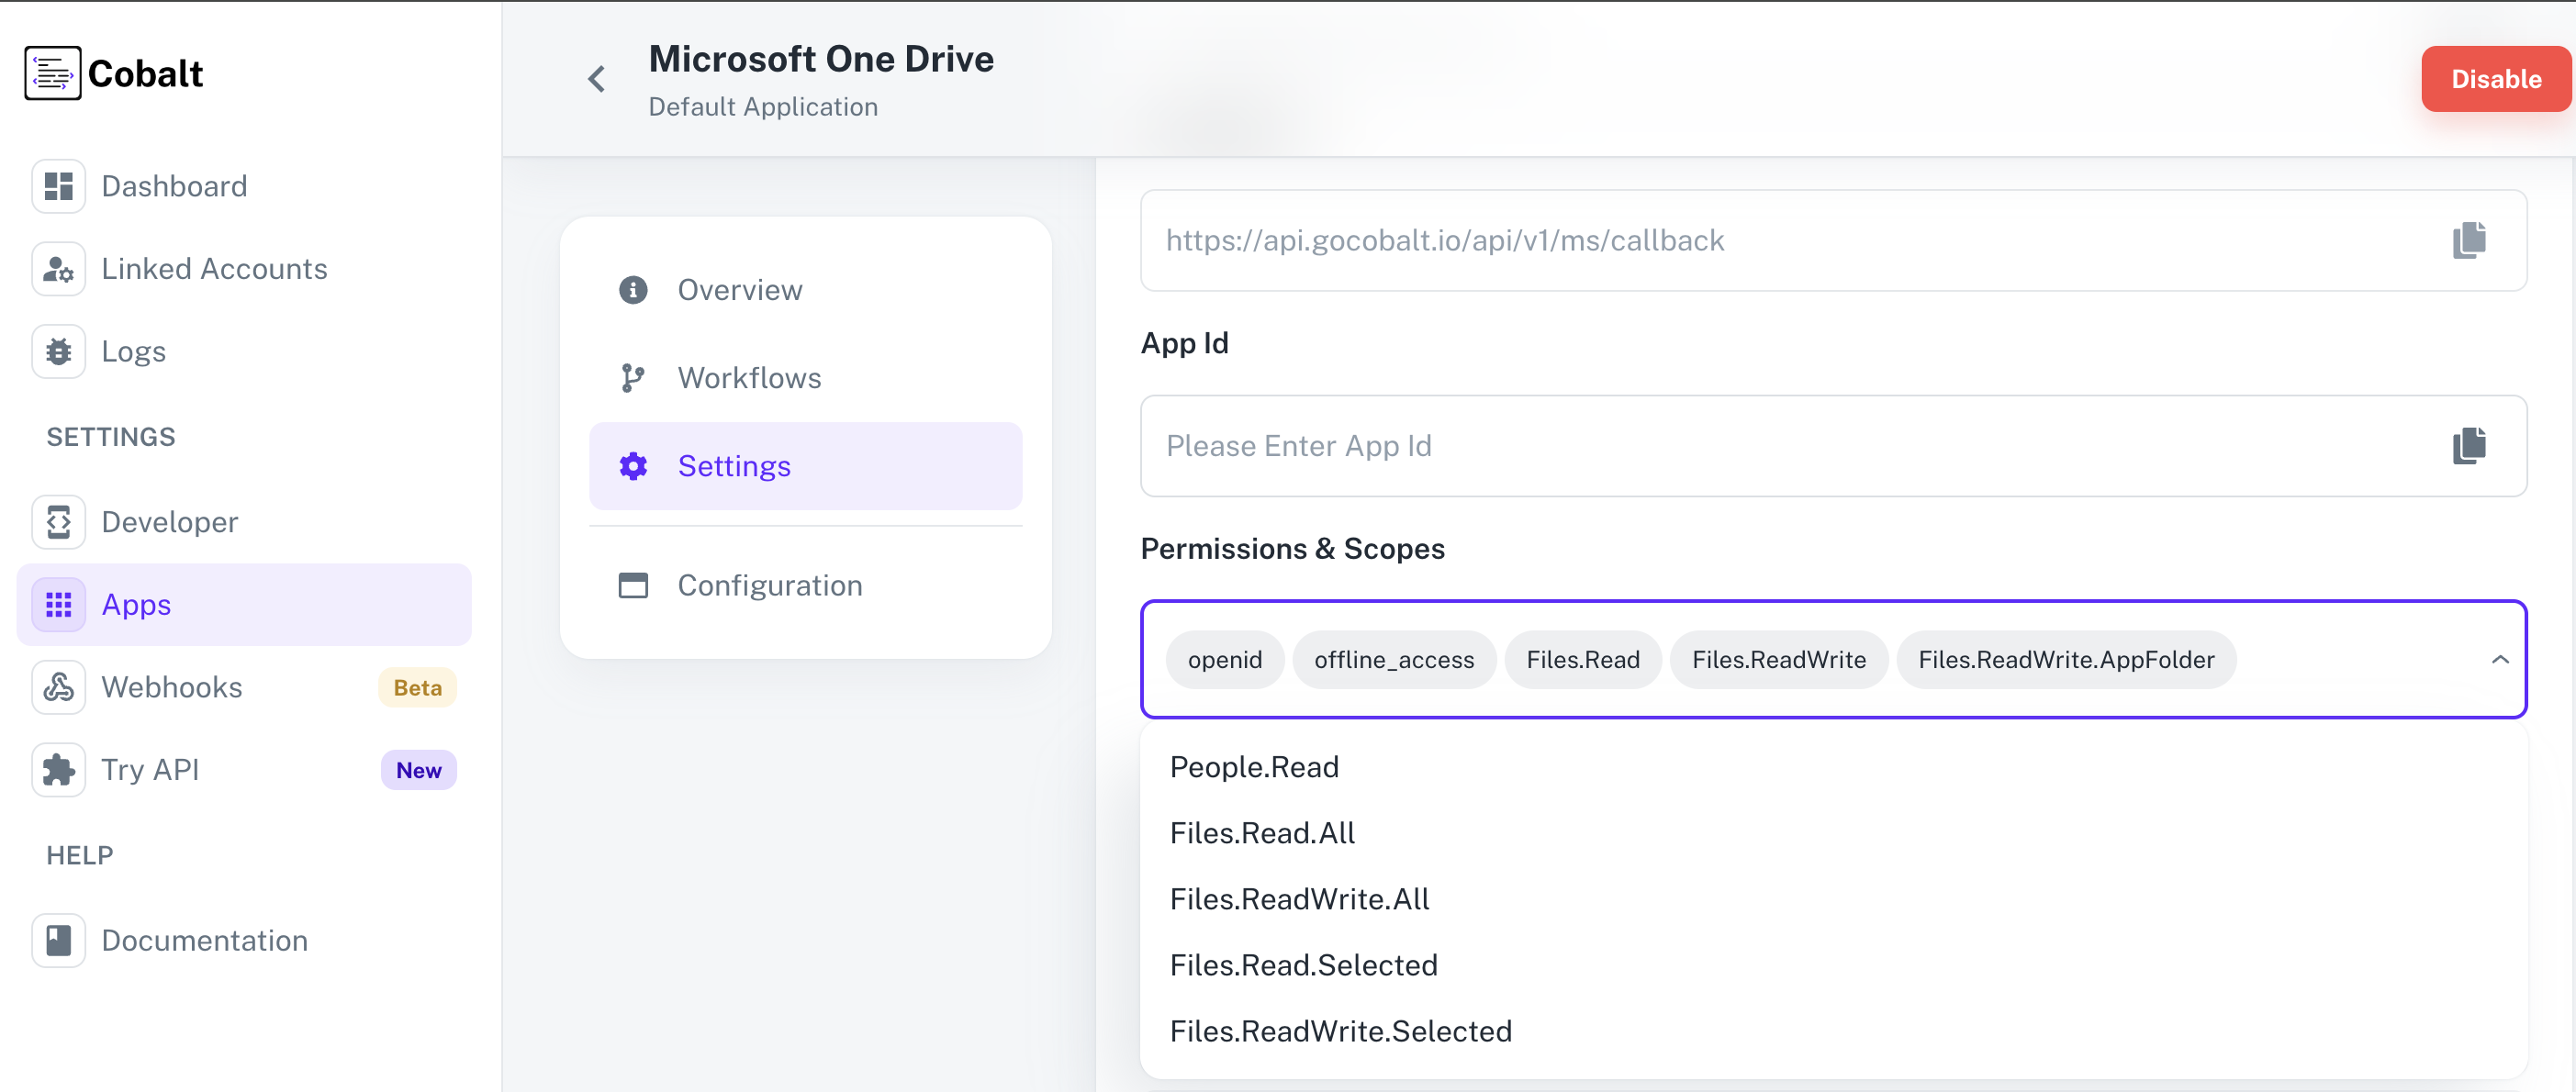Click the Cobalt logo
Viewport: 2576px width, 1092px height.
113,73
